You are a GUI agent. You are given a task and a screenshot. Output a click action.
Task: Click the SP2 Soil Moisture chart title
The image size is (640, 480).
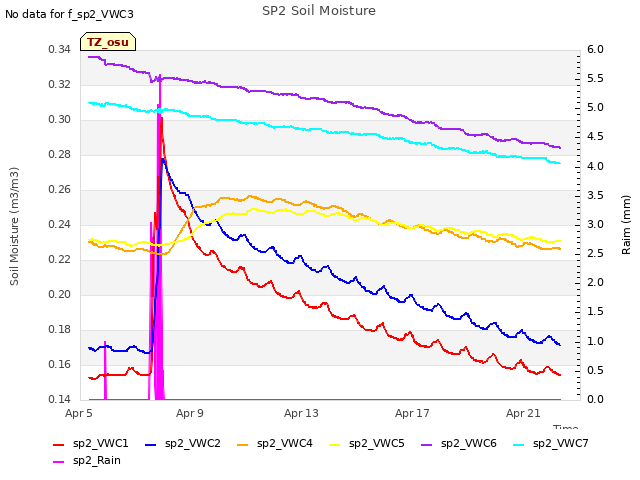319,11
